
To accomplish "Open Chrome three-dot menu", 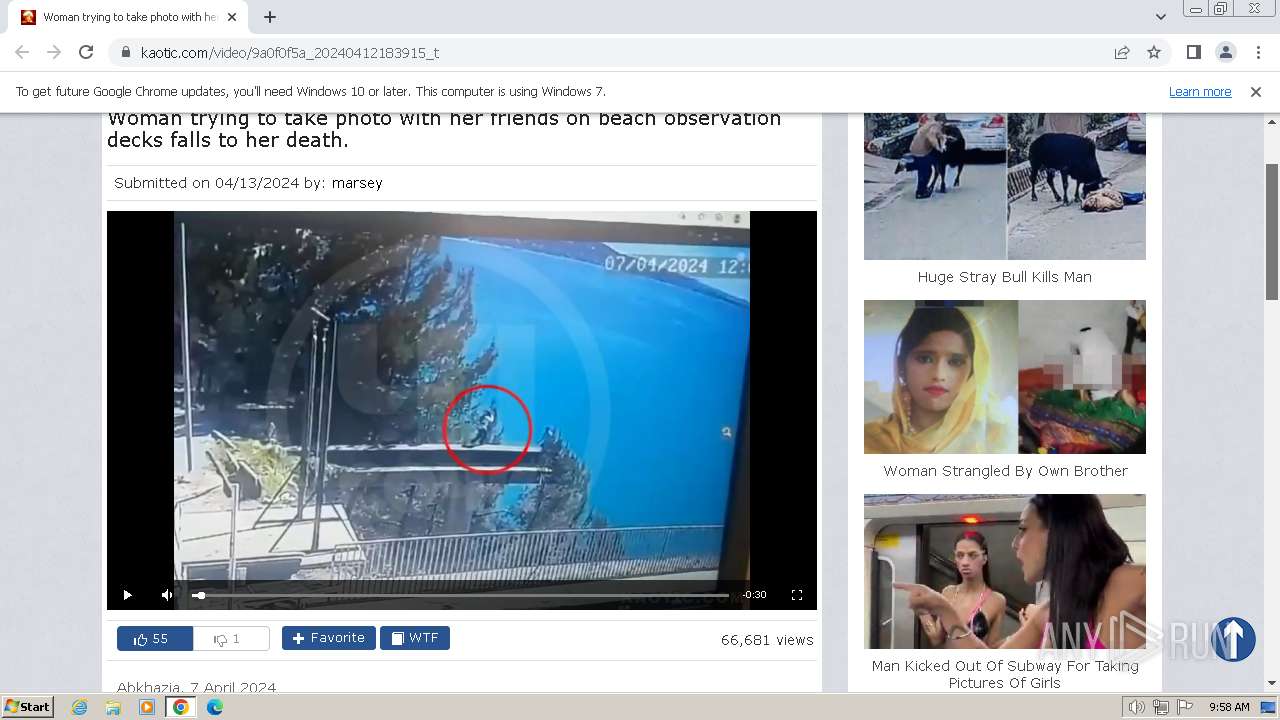I will [1256, 52].
